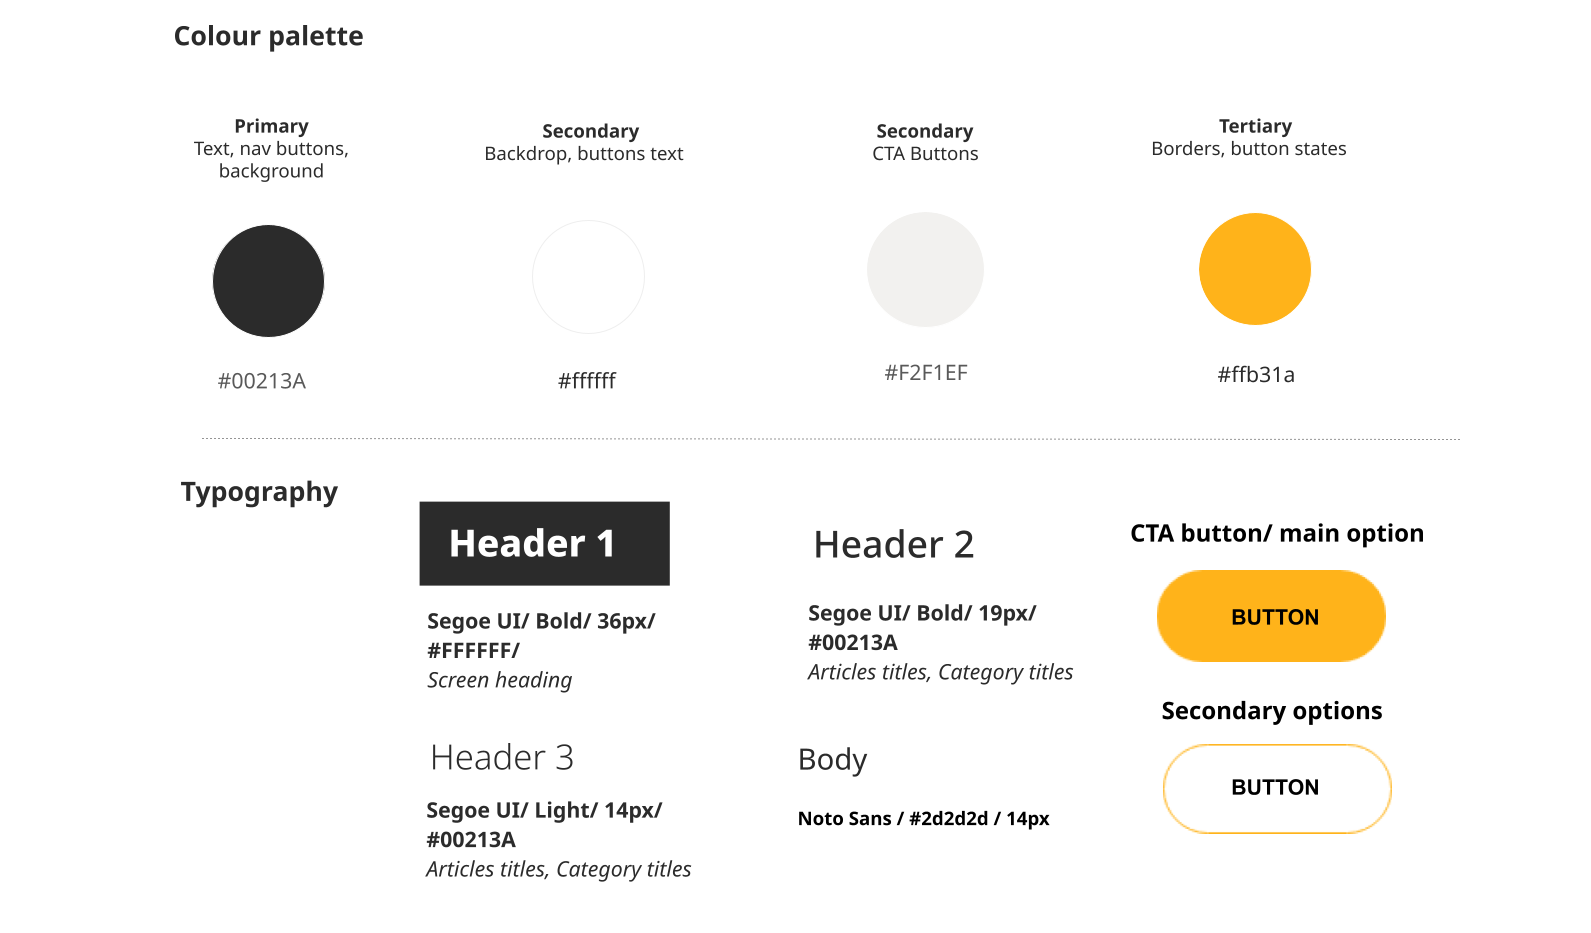Select the 'CTA button/ main option' label
The height and width of the screenshot is (933, 1591).
(1277, 533)
